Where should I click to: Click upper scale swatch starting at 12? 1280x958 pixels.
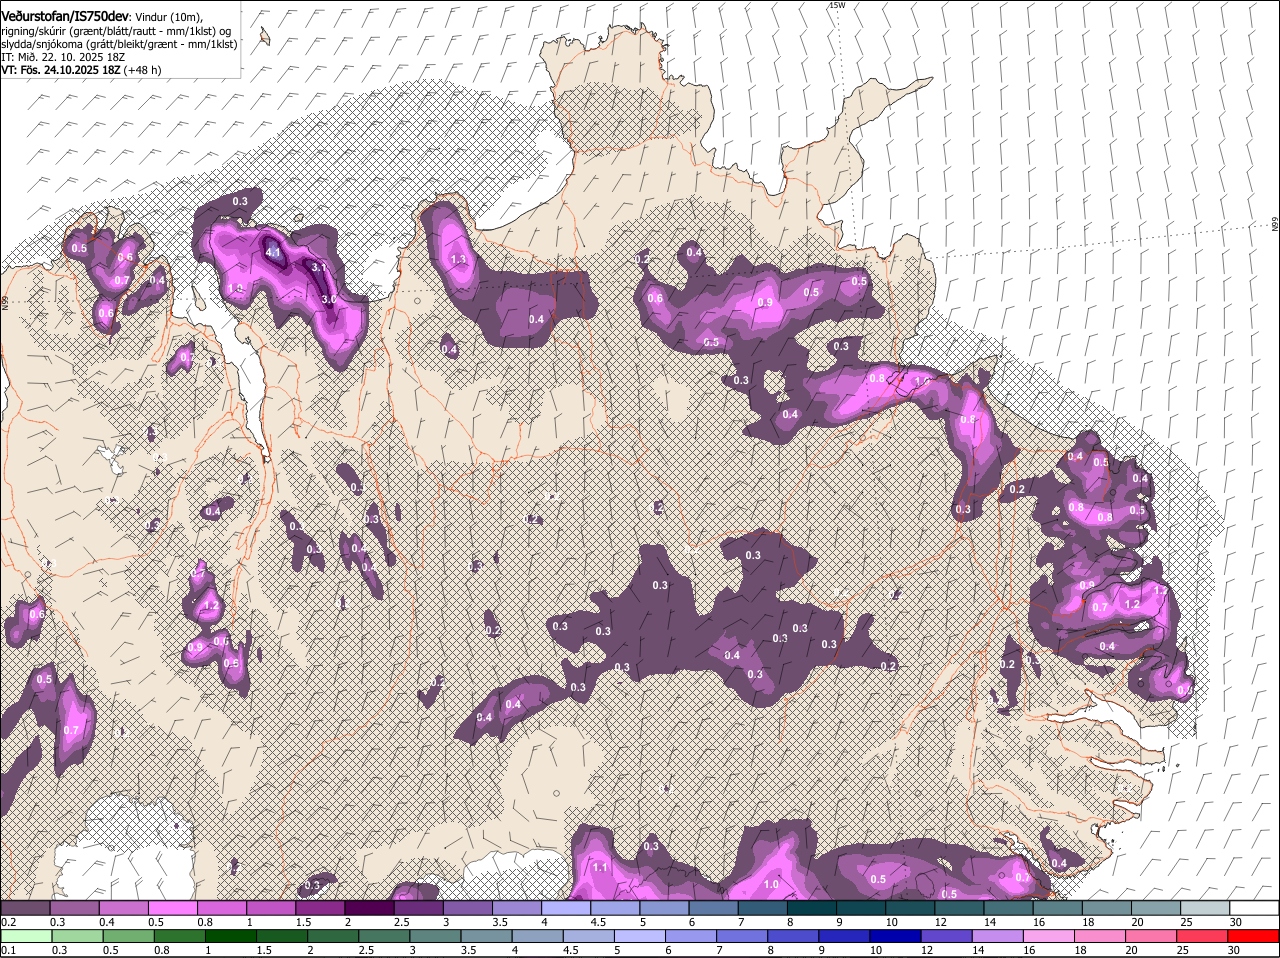(x=959, y=908)
